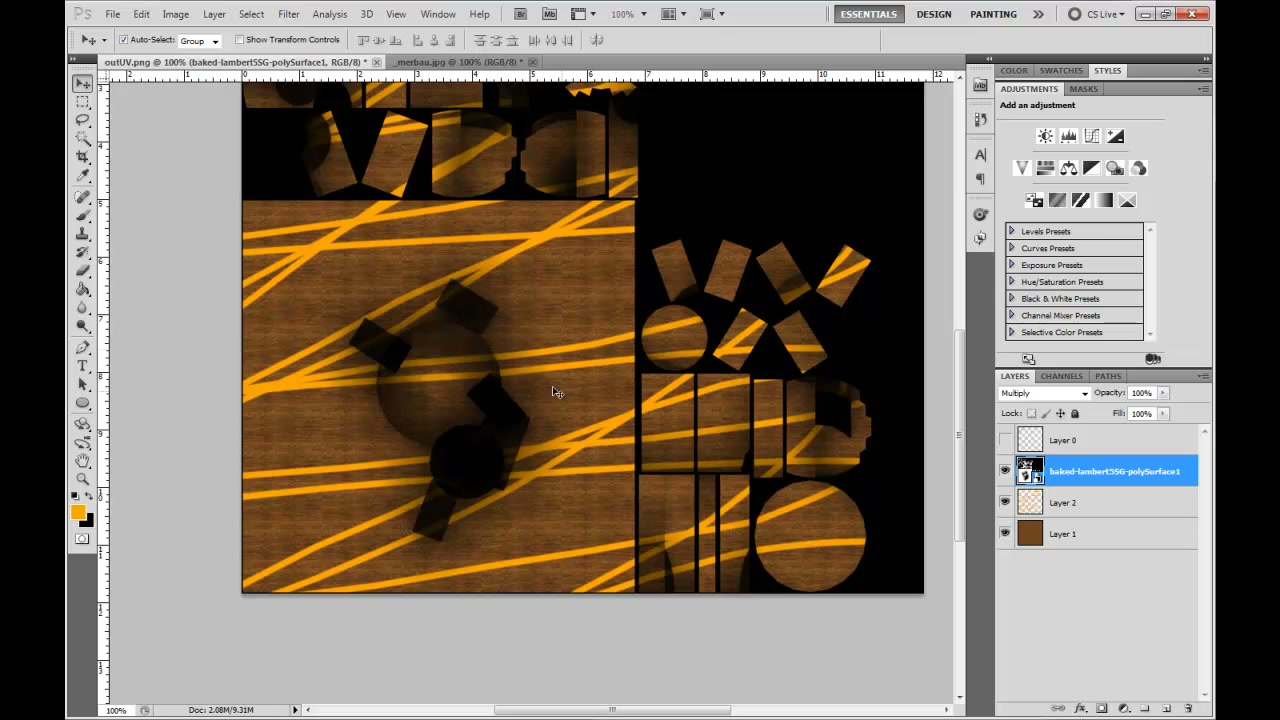The width and height of the screenshot is (1280, 720).
Task: Switch to the Swatches tab
Action: pyautogui.click(x=1061, y=71)
